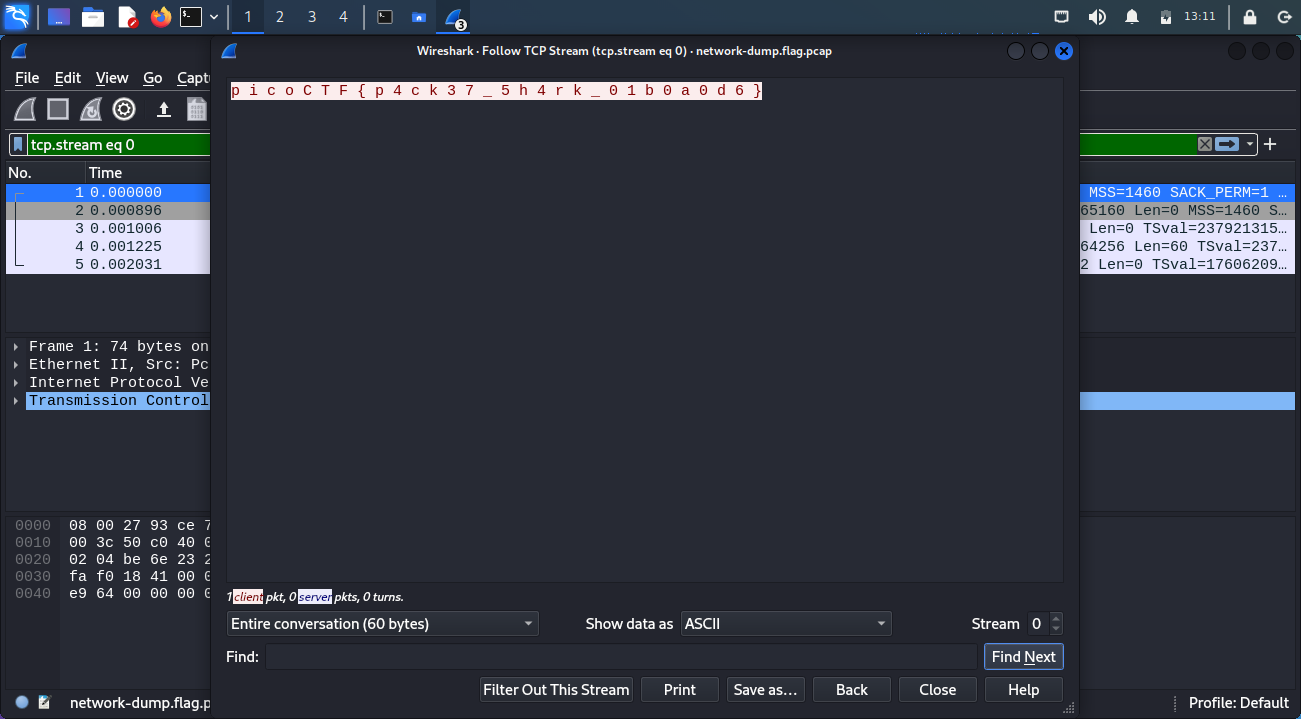
Task: Activate the terminal window taskbar button
Action: tap(385, 17)
